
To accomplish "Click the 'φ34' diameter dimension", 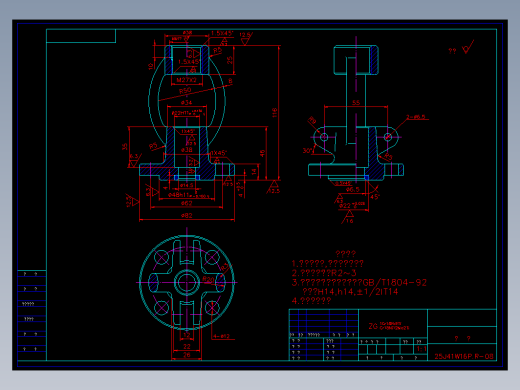I will pos(186,103).
